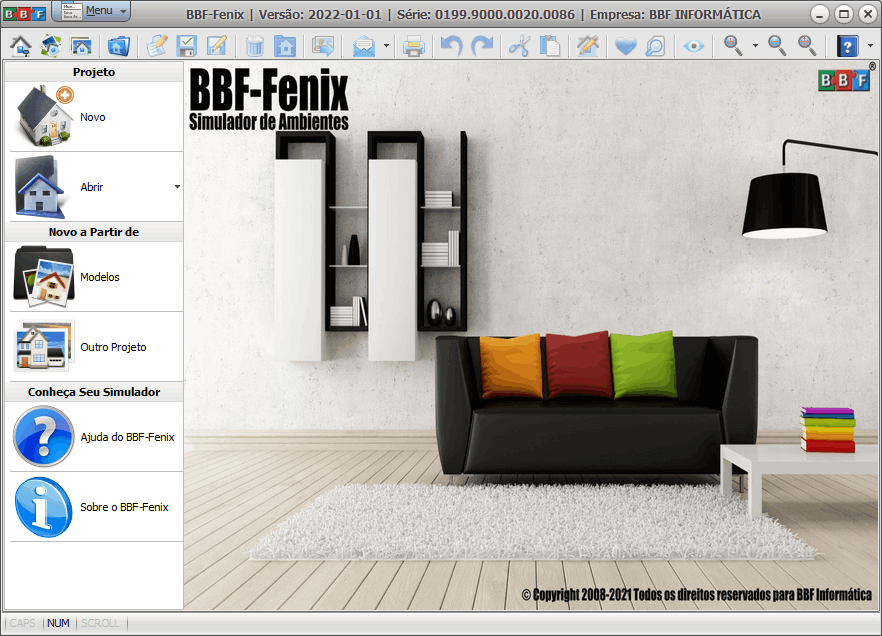Click the undo arrow icon

pos(451,46)
